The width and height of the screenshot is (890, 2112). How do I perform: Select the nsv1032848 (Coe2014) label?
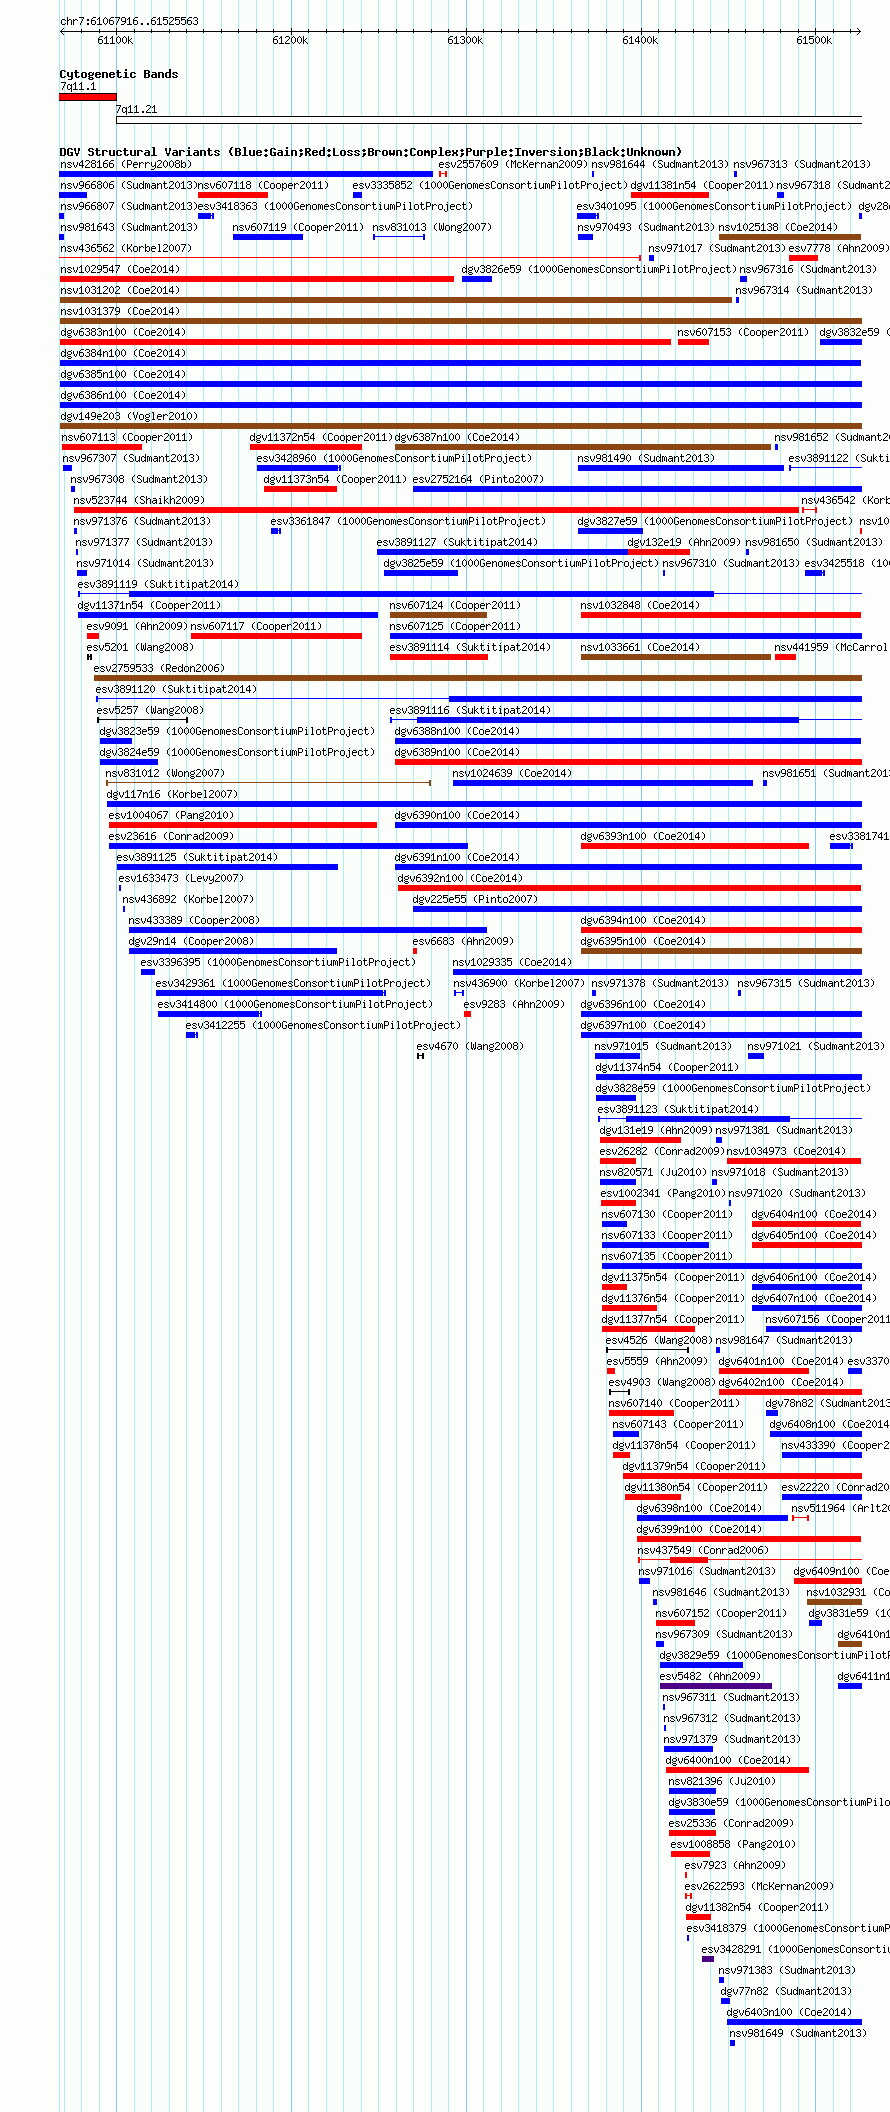pyautogui.click(x=640, y=605)
